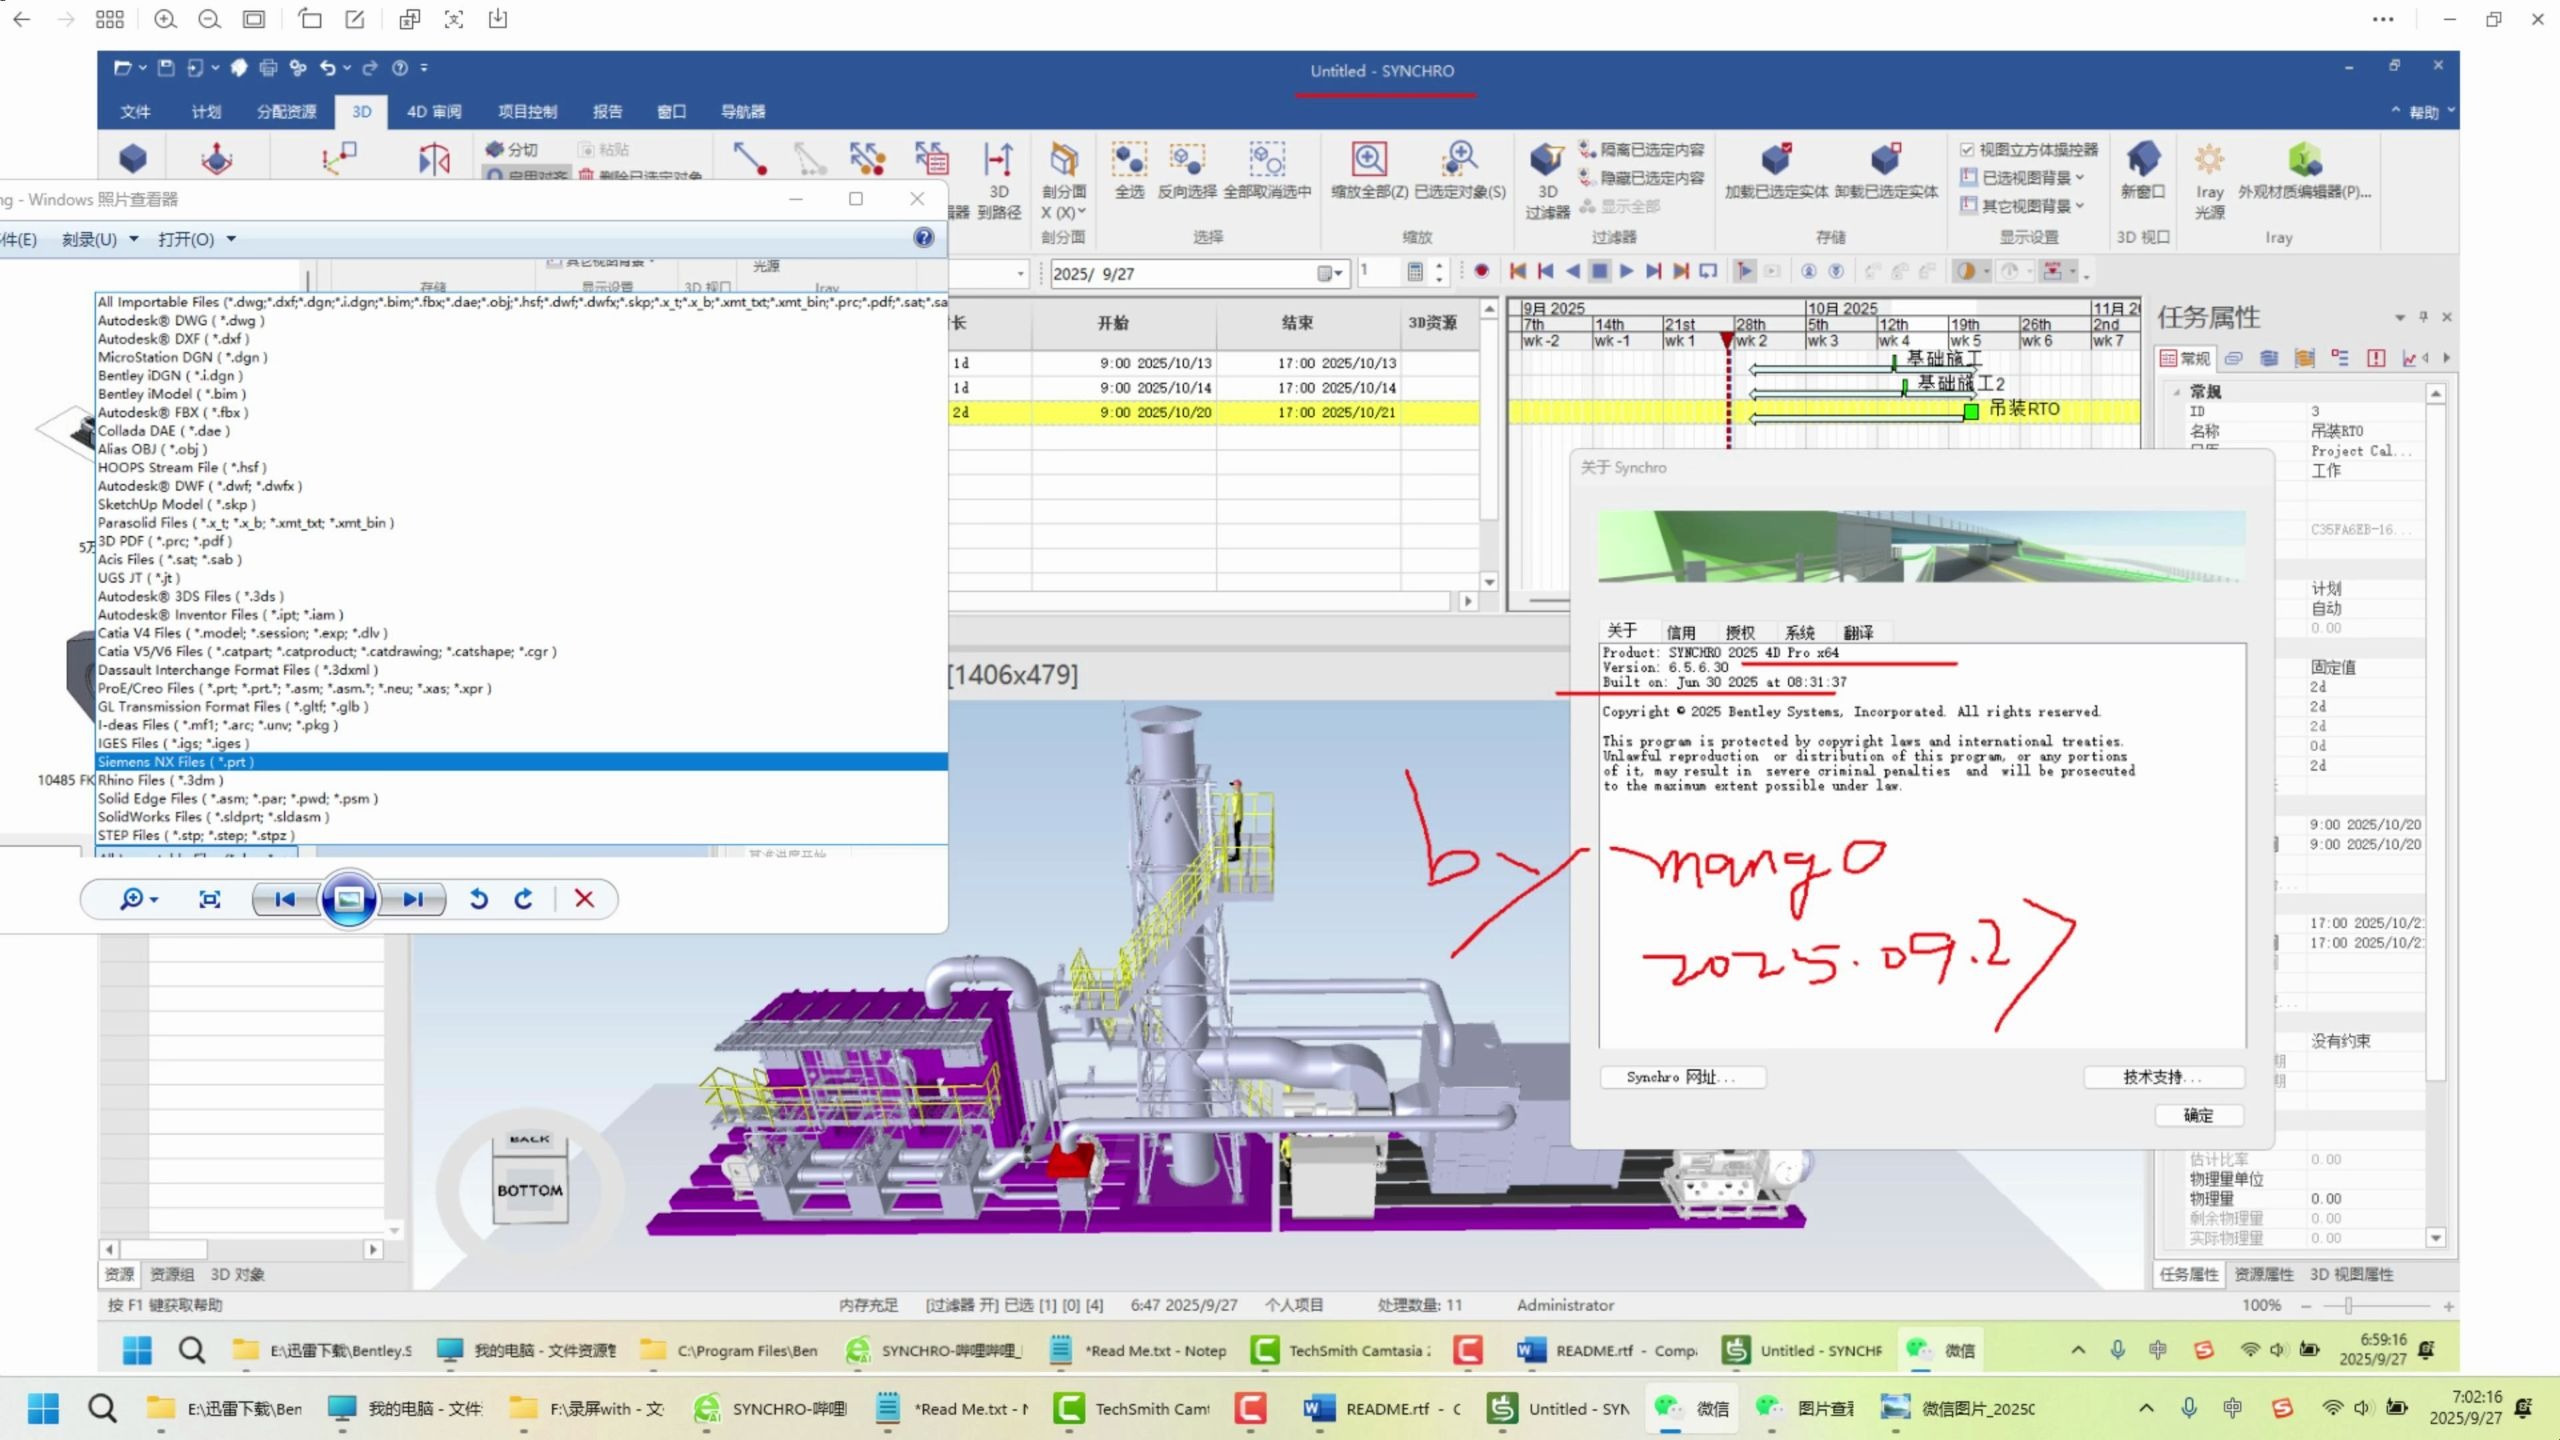Click the zoom slider in status bar
Screen dimensions: 2560x1440
pos(2349,1305)
